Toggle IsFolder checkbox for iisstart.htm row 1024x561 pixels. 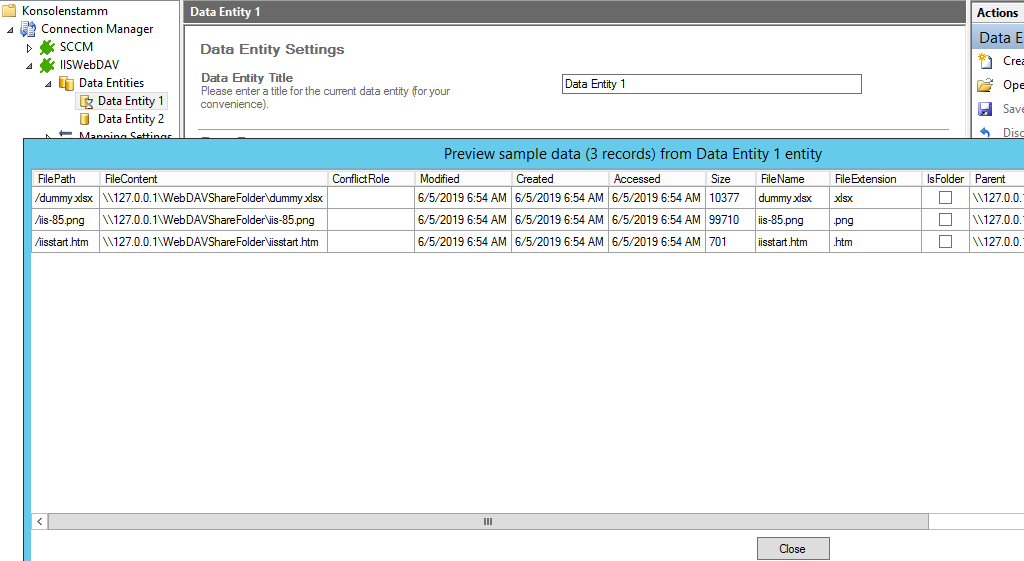(x=945, y=242)
